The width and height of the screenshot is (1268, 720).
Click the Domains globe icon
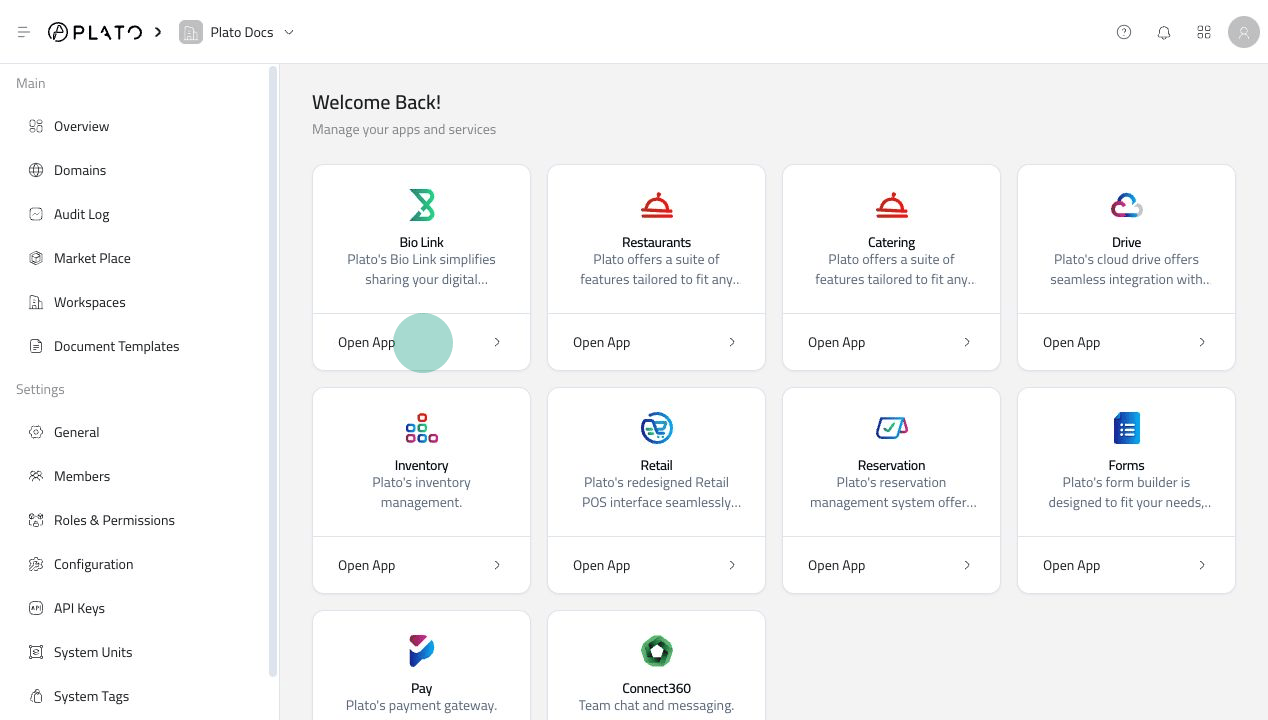[x=36, y=170]
